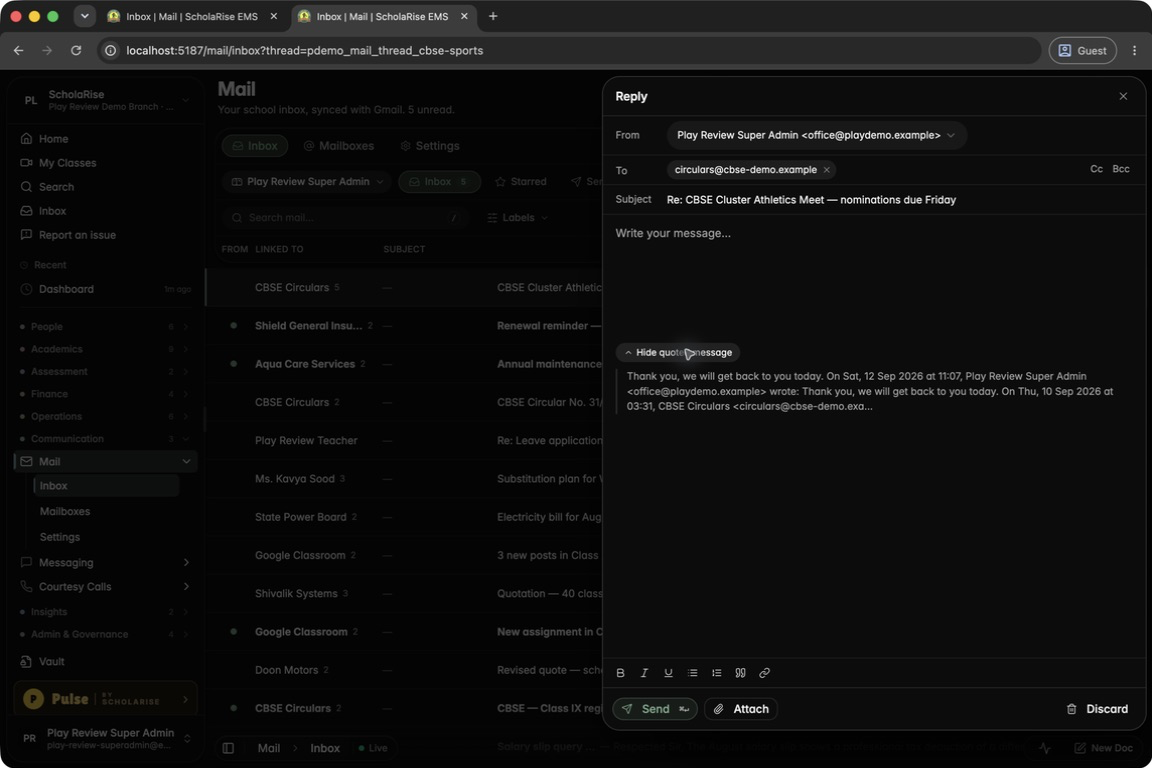Attach a file to the reply
This screenshot has width=1152, height=768.
(741, 708)
